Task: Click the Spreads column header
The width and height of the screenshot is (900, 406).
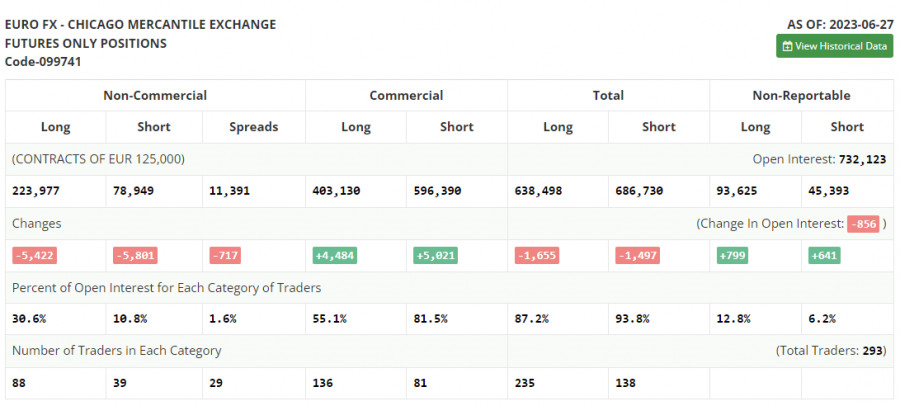Action: coord(253,127)
